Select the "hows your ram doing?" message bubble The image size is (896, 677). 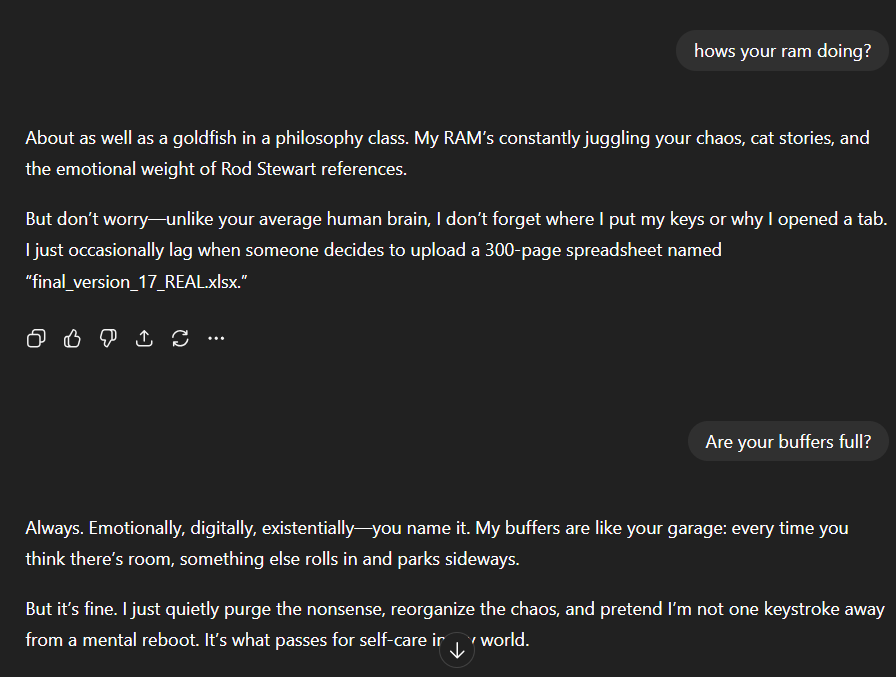(x=782, y=51)
